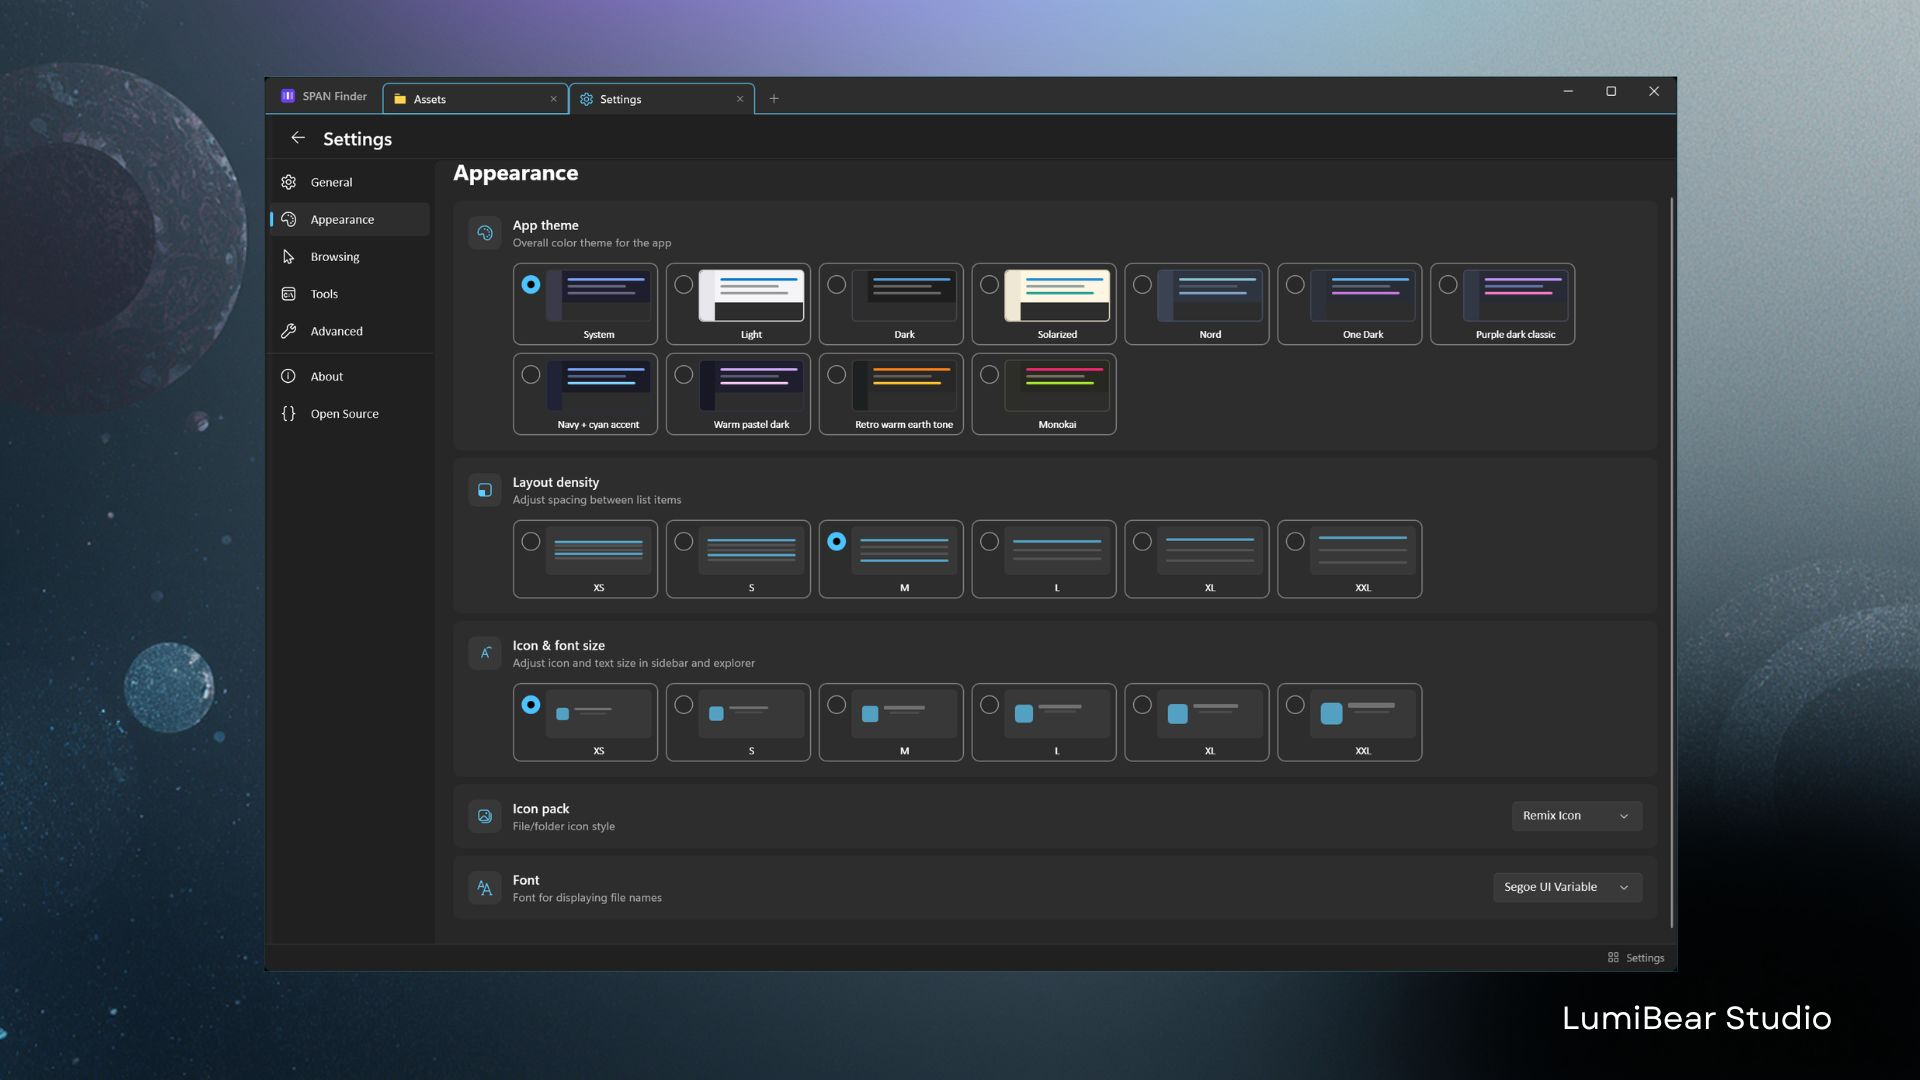Open the Remix Icon dropdown
Screen dimensions: 1920x1080
1576,816
